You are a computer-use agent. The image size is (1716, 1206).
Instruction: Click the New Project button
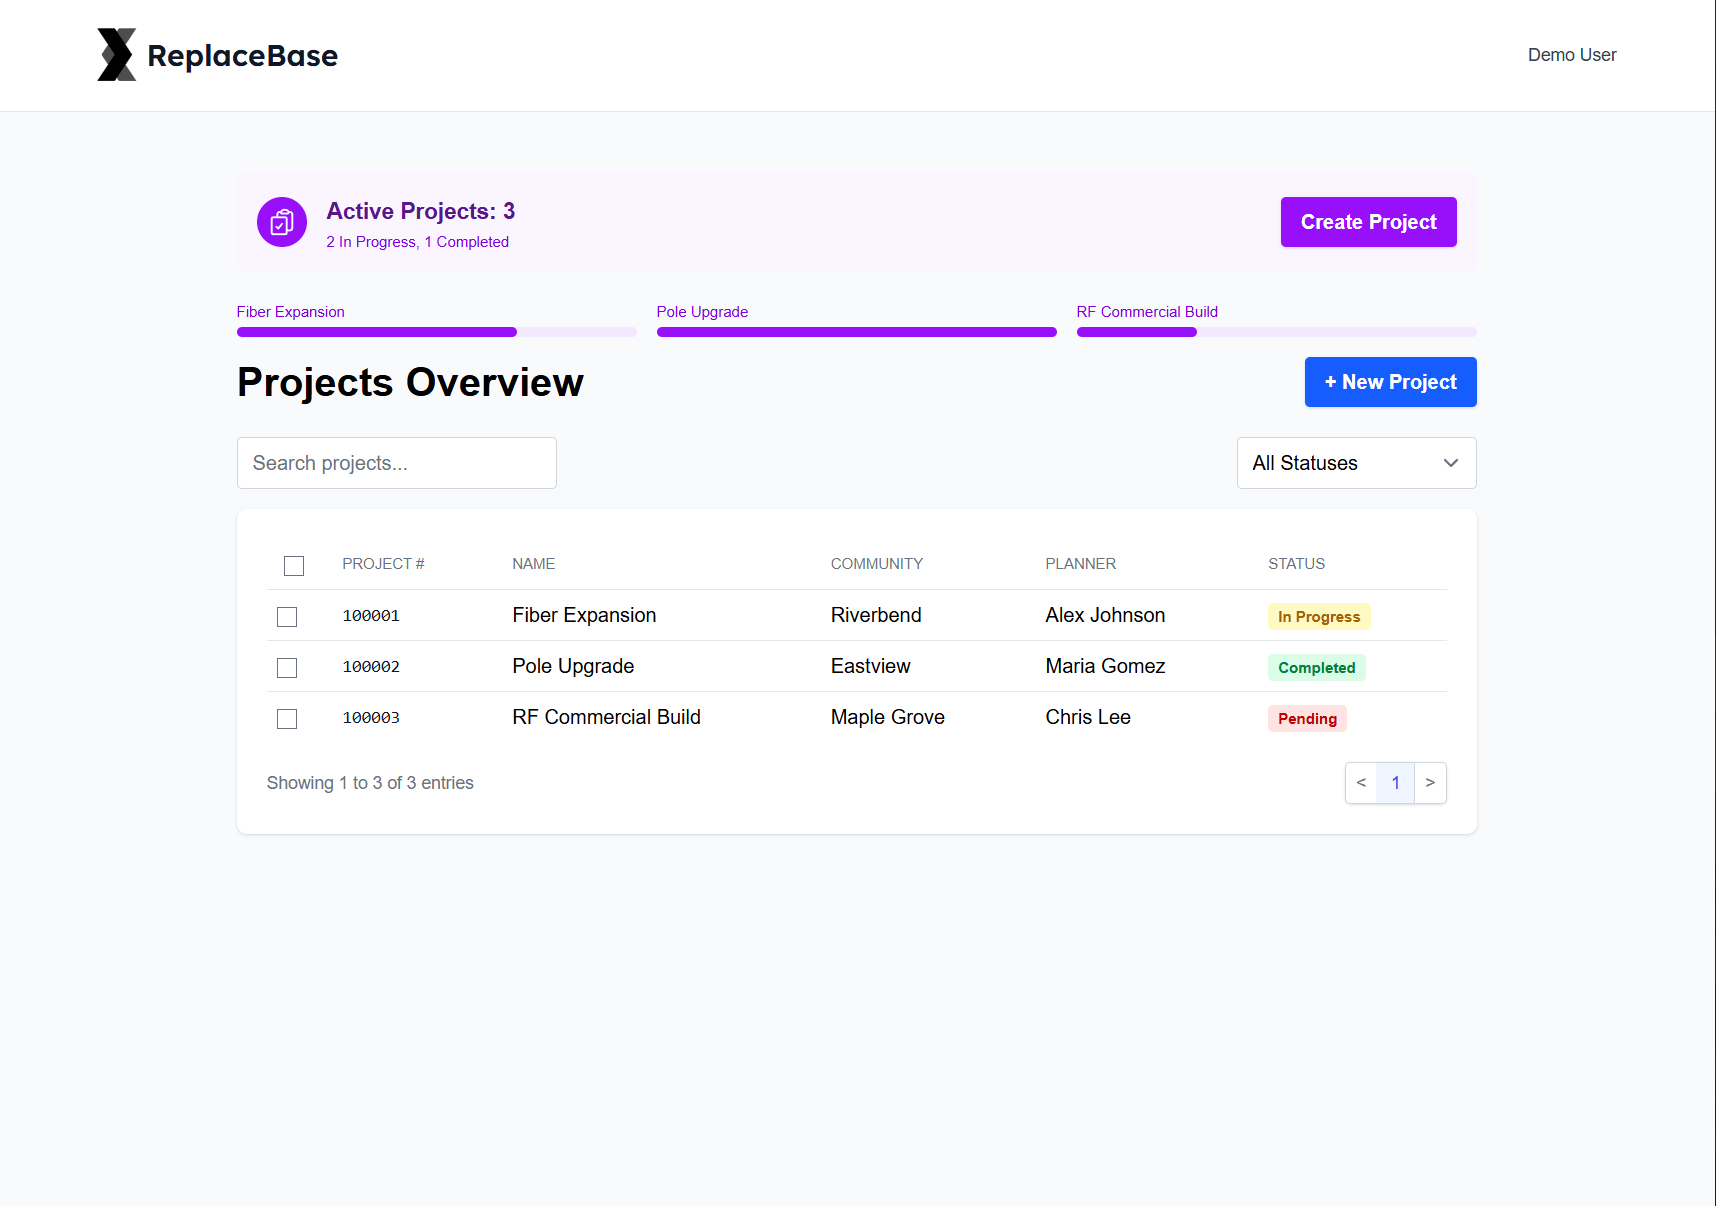point(1390,382)
